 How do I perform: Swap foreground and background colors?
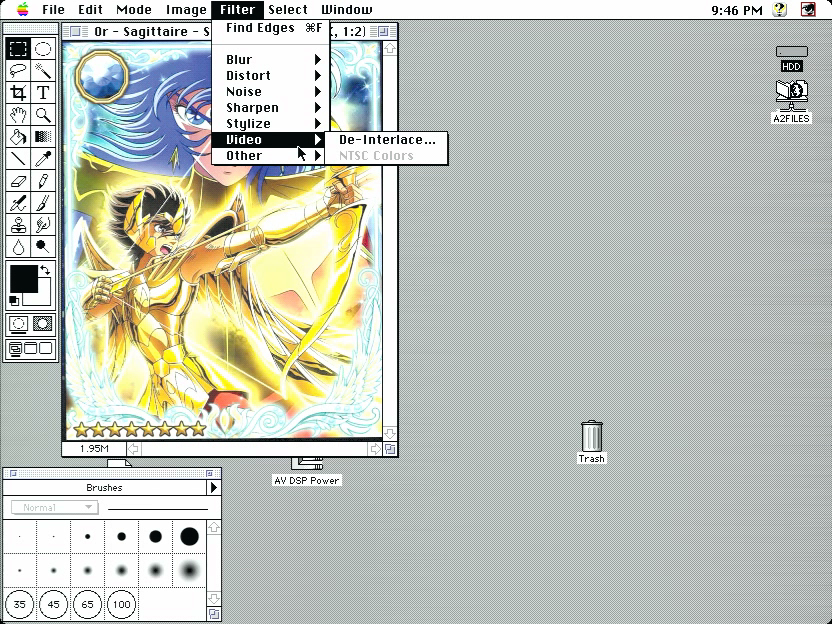coord(46,271)
